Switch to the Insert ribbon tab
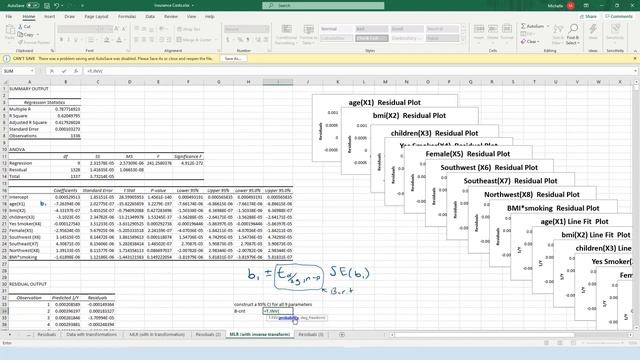 [x=49, y=17]
